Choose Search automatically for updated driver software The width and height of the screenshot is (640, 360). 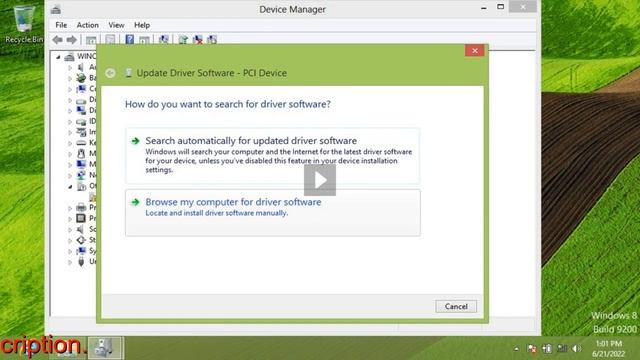click(x=273, y=155)
